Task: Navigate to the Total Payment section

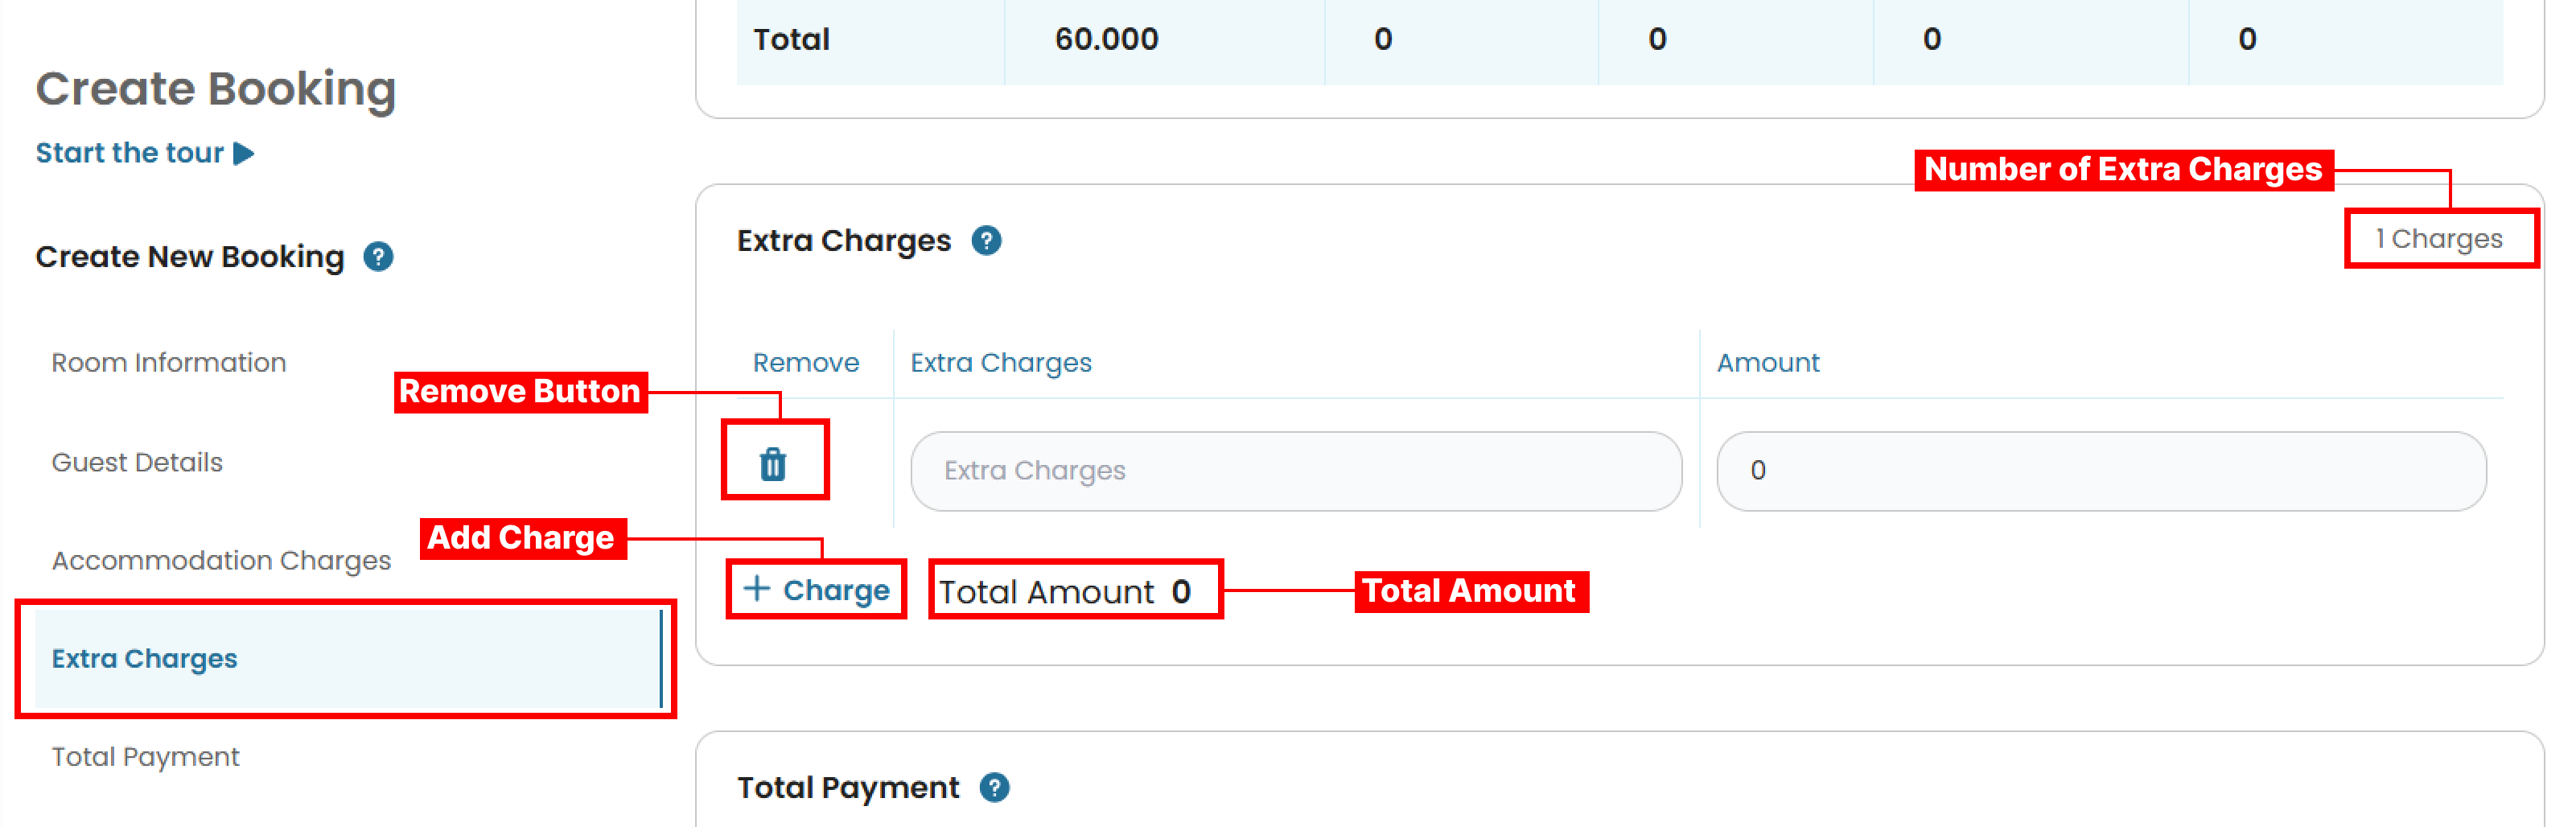Action: [x=145, y=757]
